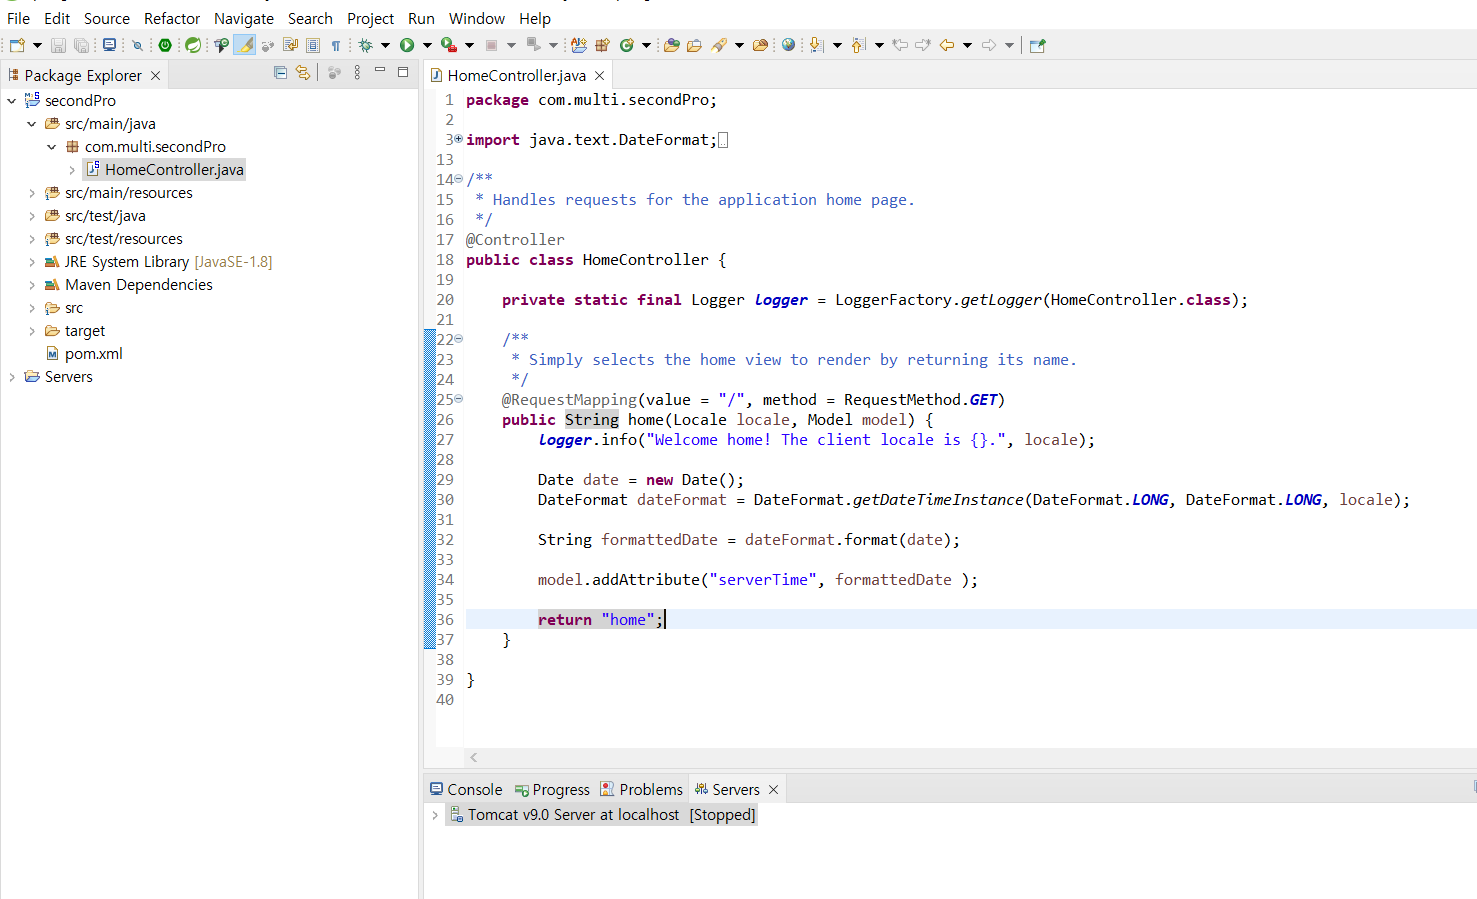Click the green Boot Dashboard power icon
This screenshot has width=1477, height=899.
(x=164, y=45)
